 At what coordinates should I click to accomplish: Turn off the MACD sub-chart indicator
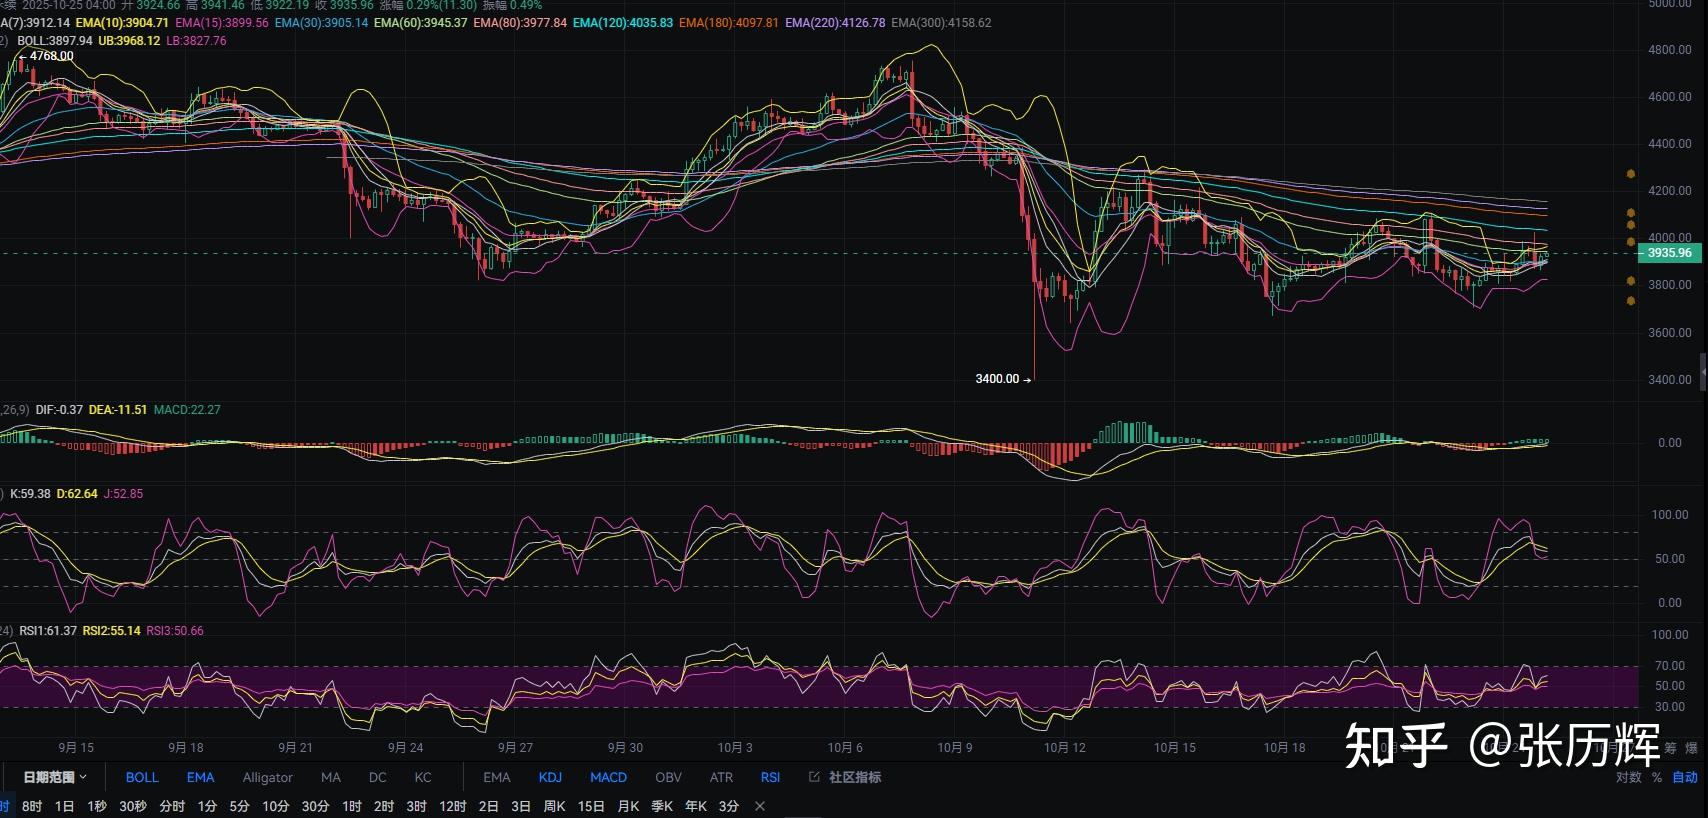[608, 777]
